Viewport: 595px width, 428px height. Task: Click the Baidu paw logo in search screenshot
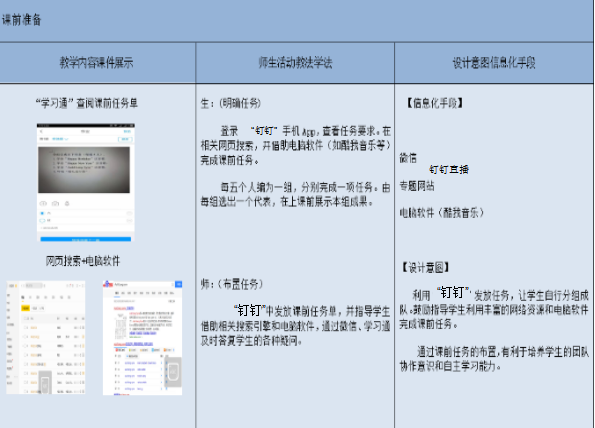pyautogui.click(x=108, y=284)
